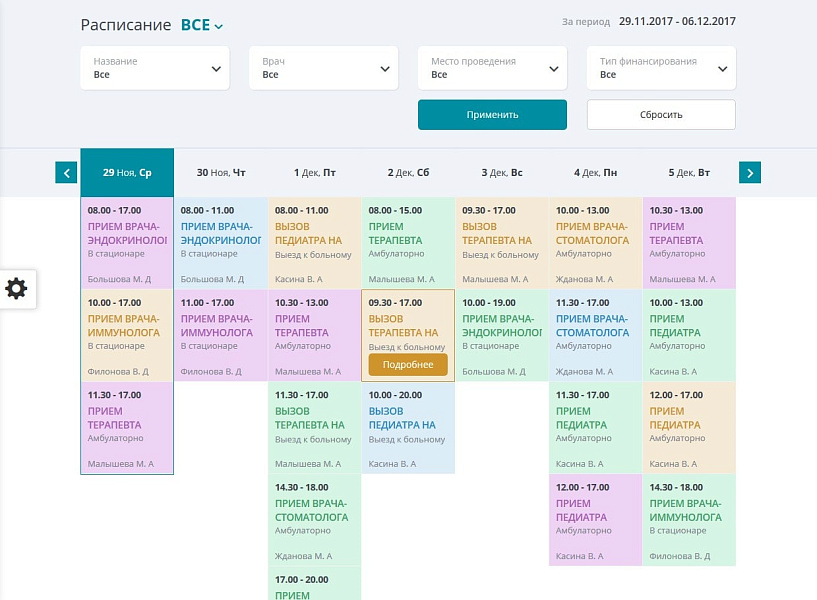Select the 29 Ноя, Ср day tab
Image resolution: width=817 pixels, height=600 pixels.
127,173
